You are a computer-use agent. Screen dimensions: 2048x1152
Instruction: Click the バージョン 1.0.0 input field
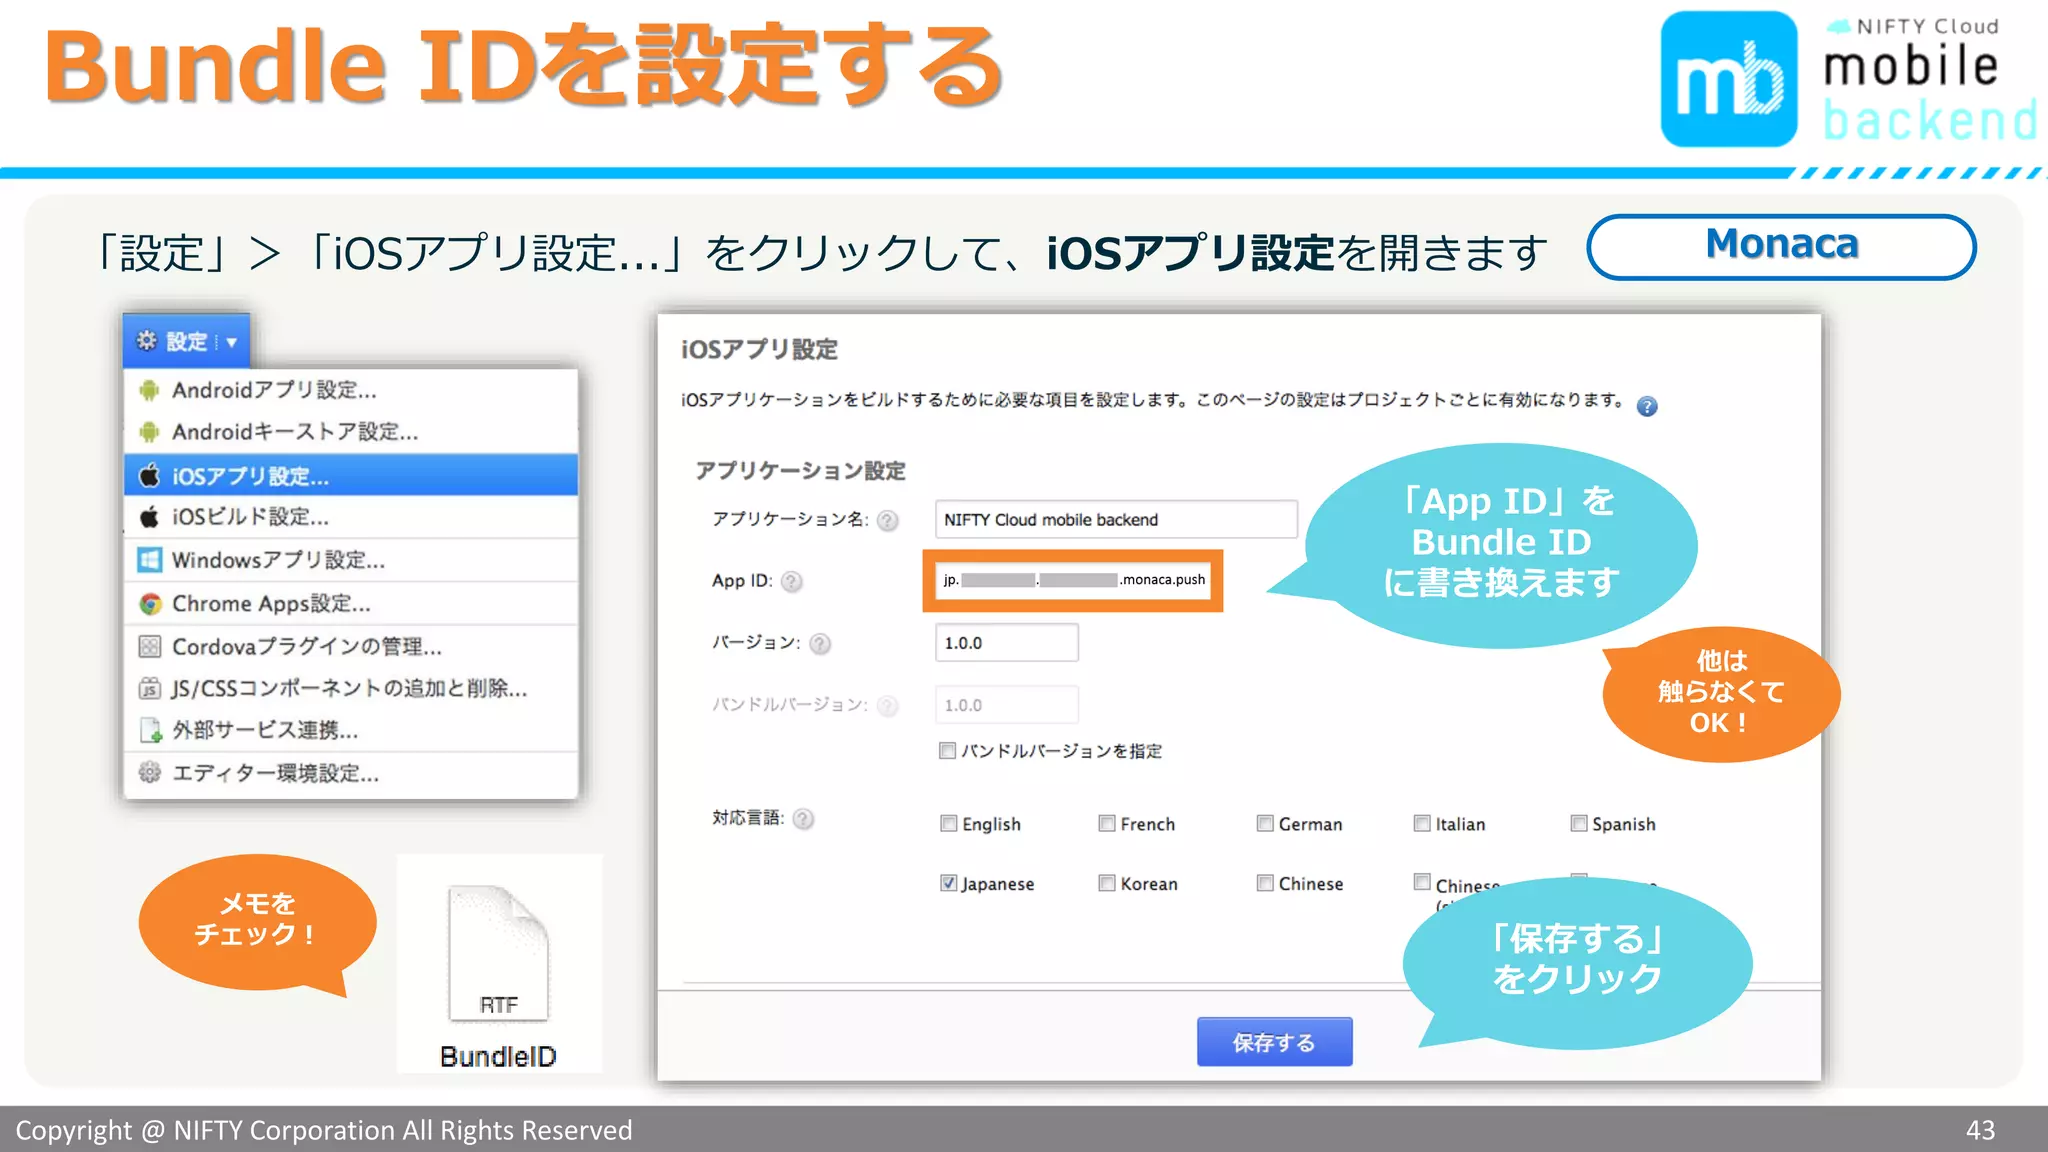[x=1007, y=643]
